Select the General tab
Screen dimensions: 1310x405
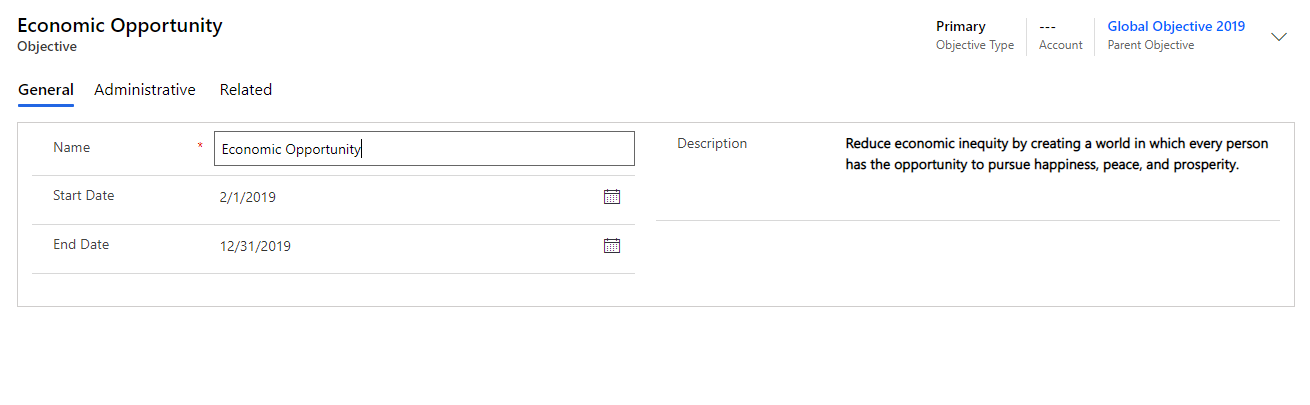pyautogui.click(x=46, y=90)
